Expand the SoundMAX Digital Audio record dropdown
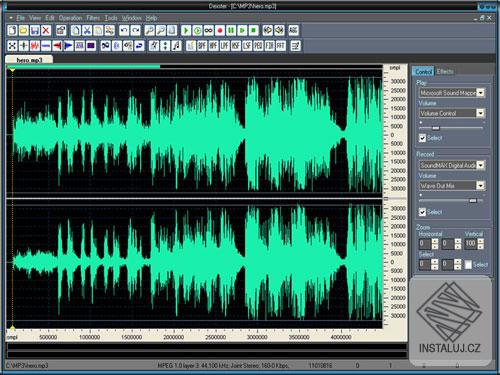This screenshot has width=500, height=375. [x=481, y=165]
